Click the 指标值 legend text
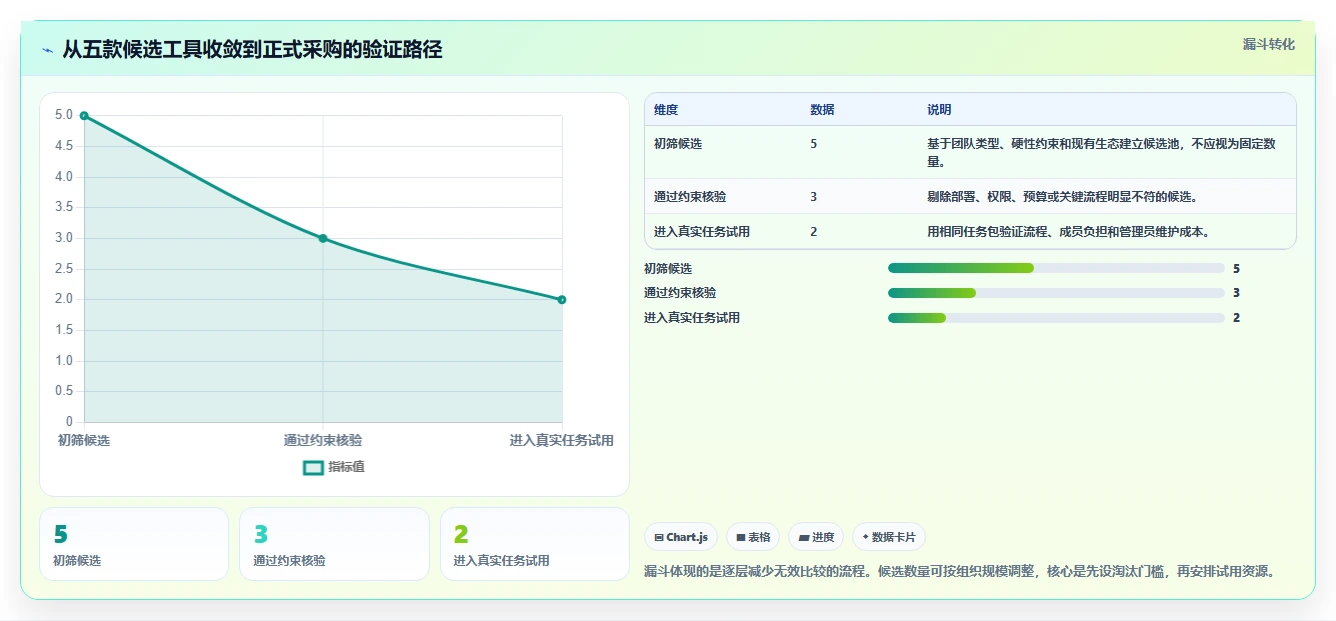 [x=346, y=467]
